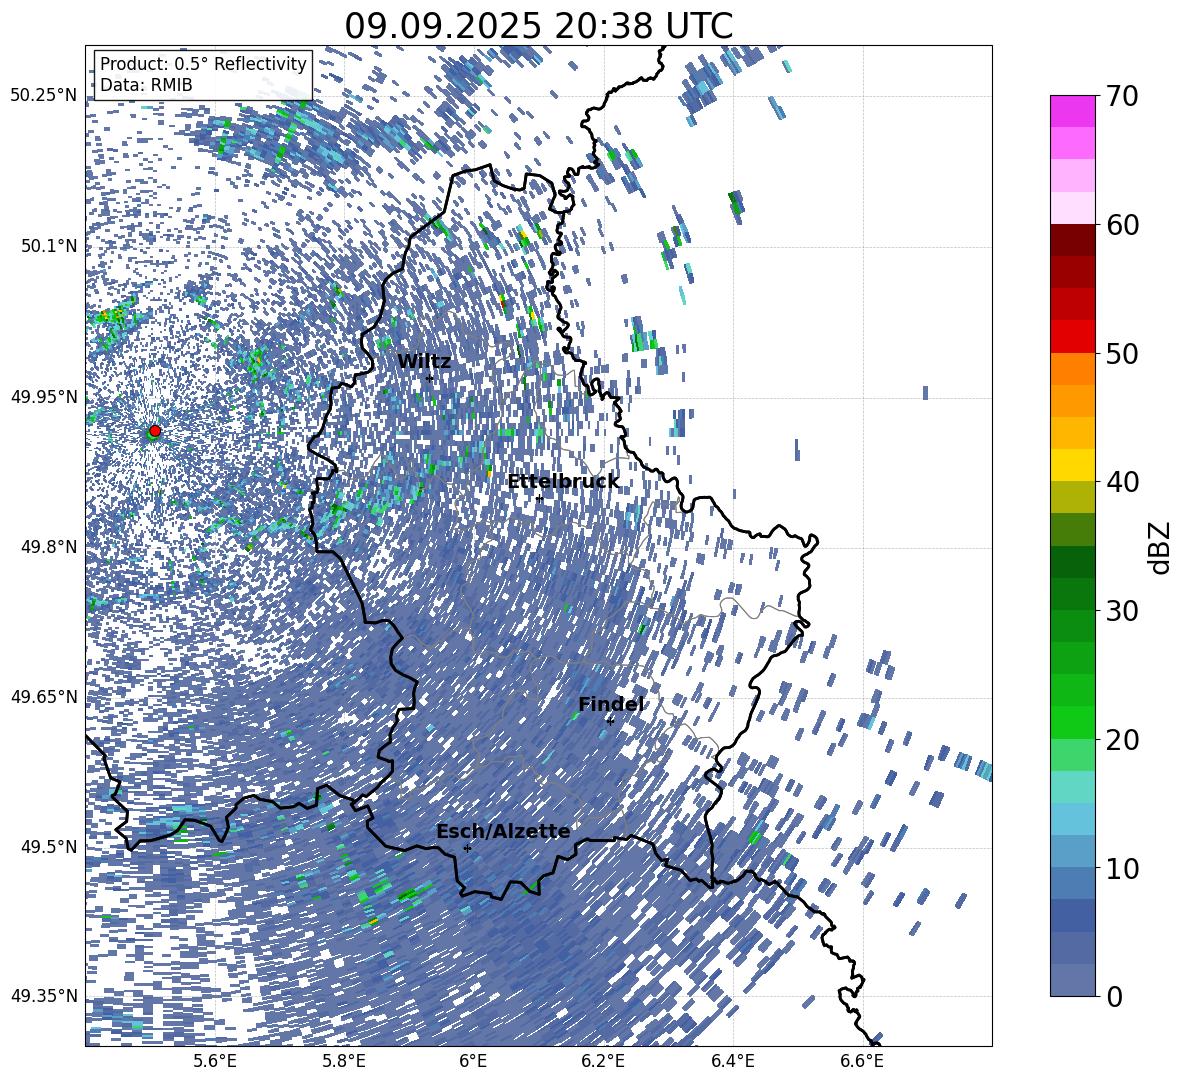This screenshot has height=1081, width=1184.
Task: Click the yellow colorbar segment above 40
Action: [x=1072, y=465]
